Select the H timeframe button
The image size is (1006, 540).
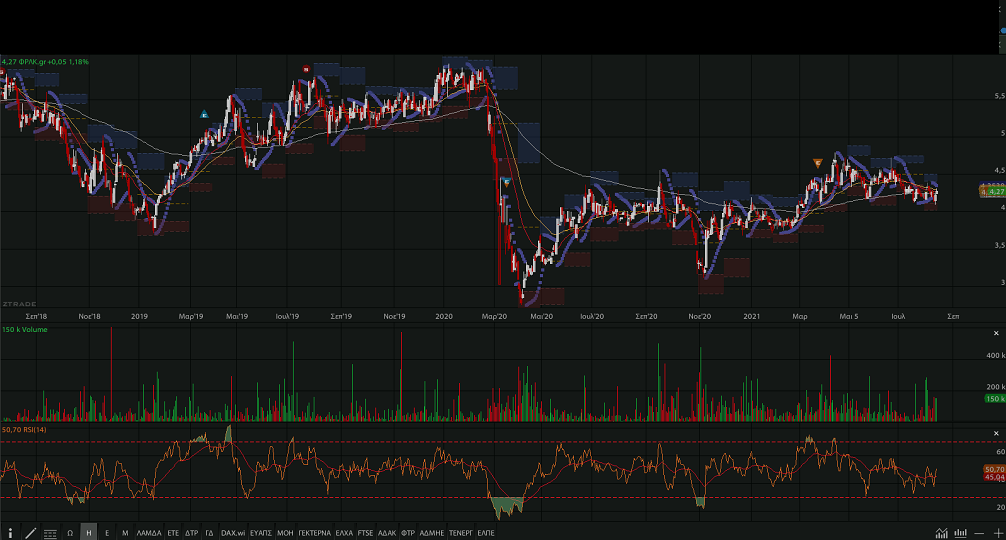[x=89, y=533]
